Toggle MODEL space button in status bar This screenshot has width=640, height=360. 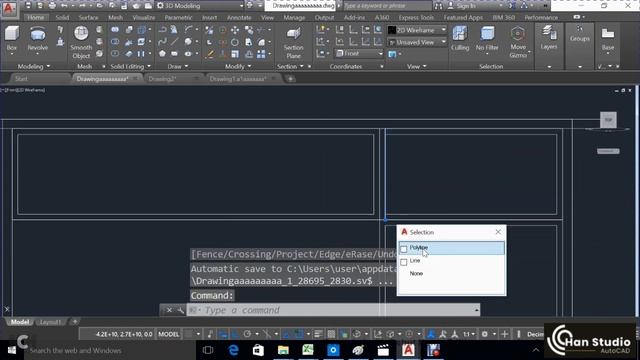(169, 334)
